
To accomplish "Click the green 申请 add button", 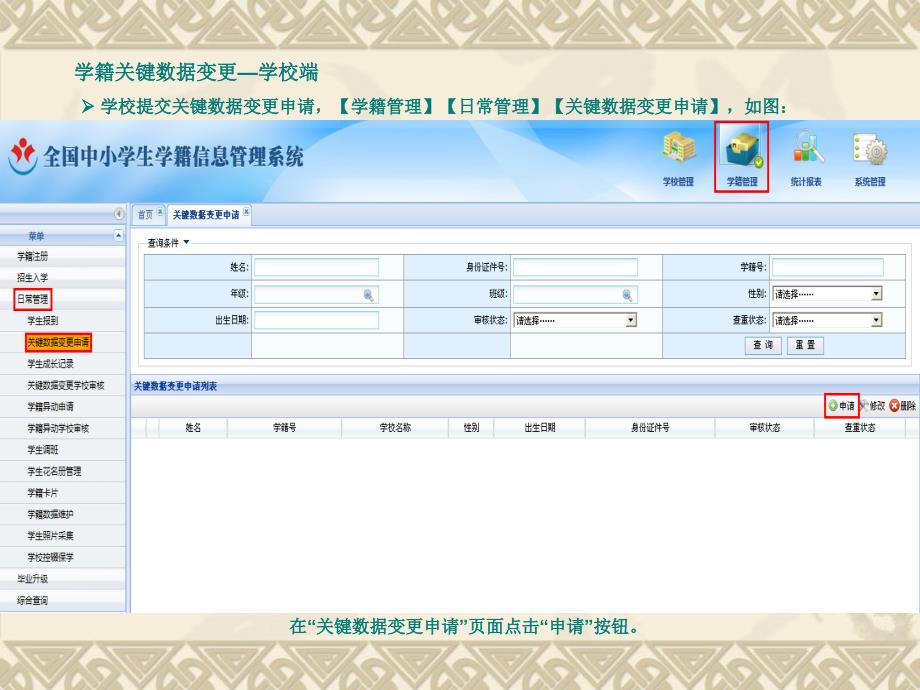I will (841, 406).
